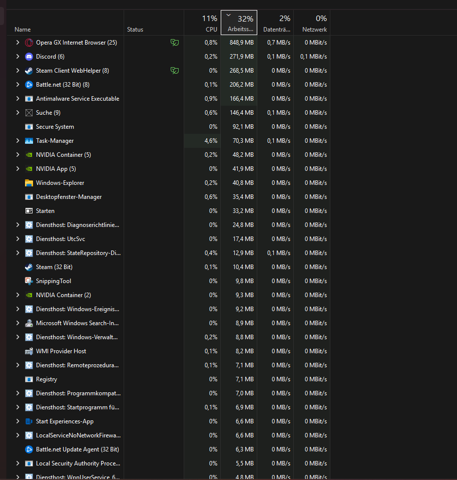Click the Starten process icon
Image resolution: width=457 pixels, height=480 pixels.
click(29, 211)
